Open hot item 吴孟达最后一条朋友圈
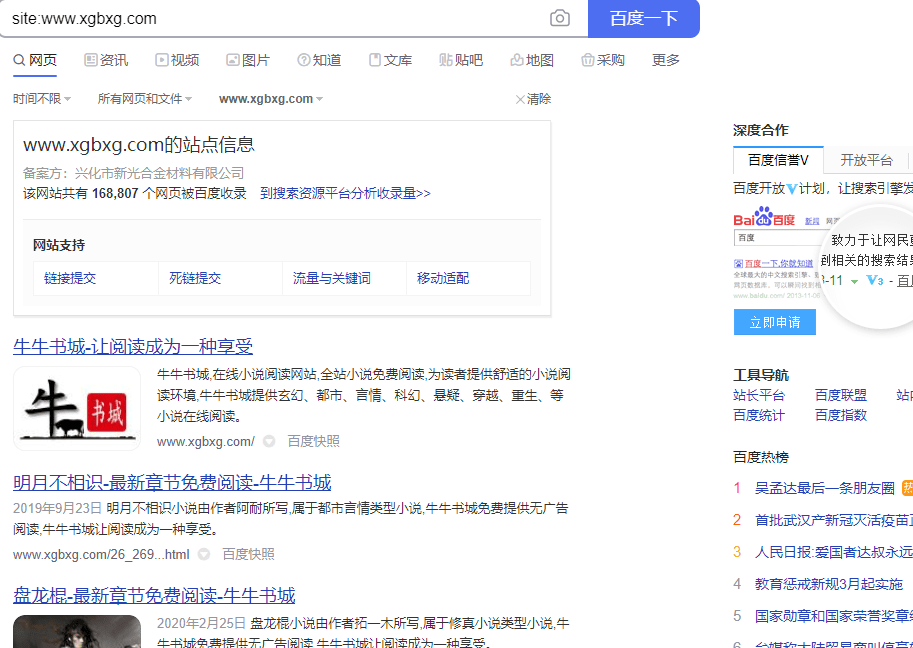 [x=824, y=488]
